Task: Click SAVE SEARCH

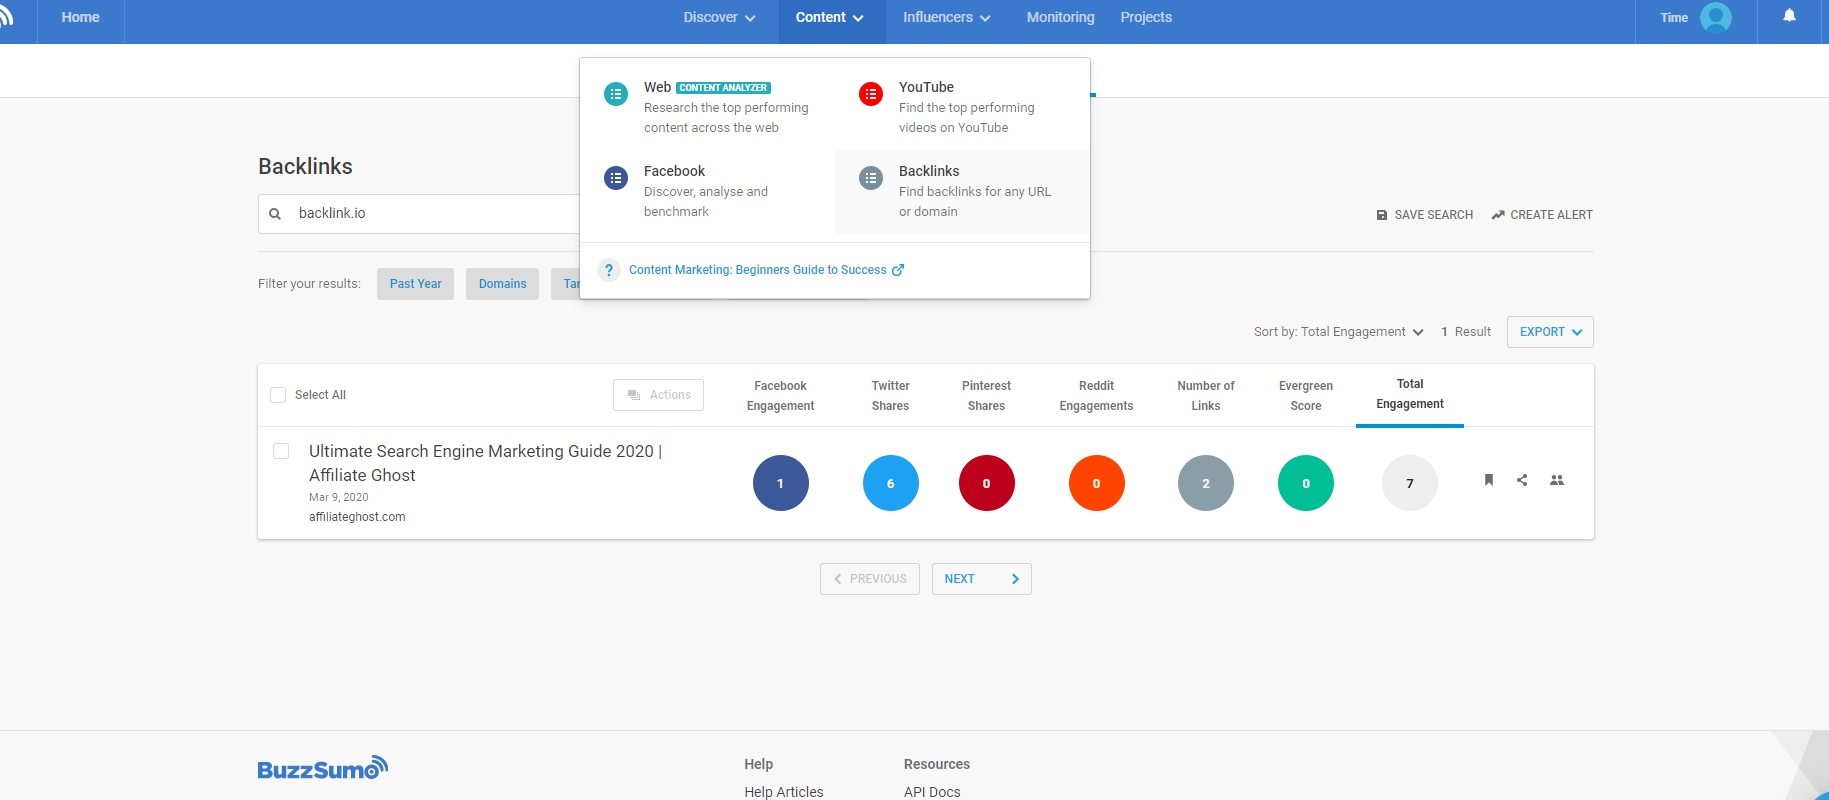Action: (1424, 215)
